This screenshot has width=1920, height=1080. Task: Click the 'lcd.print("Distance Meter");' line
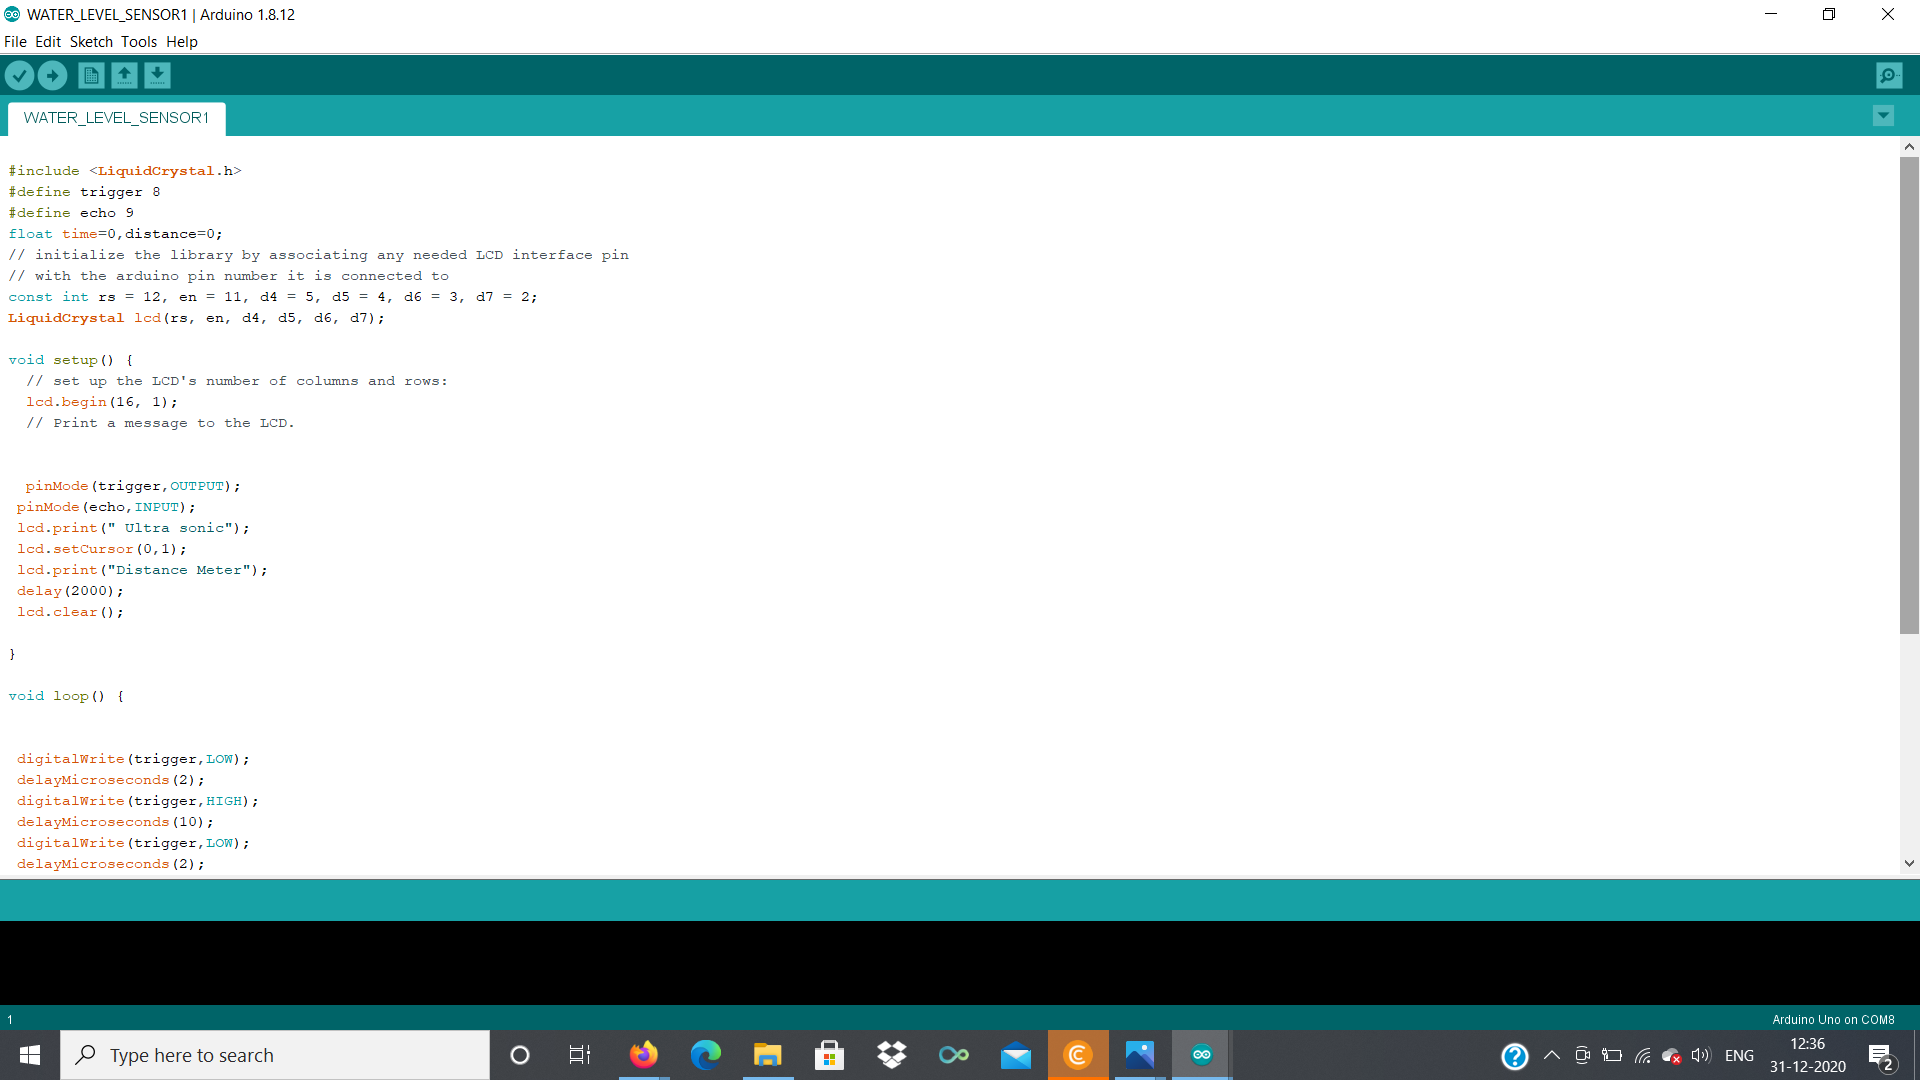142,570
